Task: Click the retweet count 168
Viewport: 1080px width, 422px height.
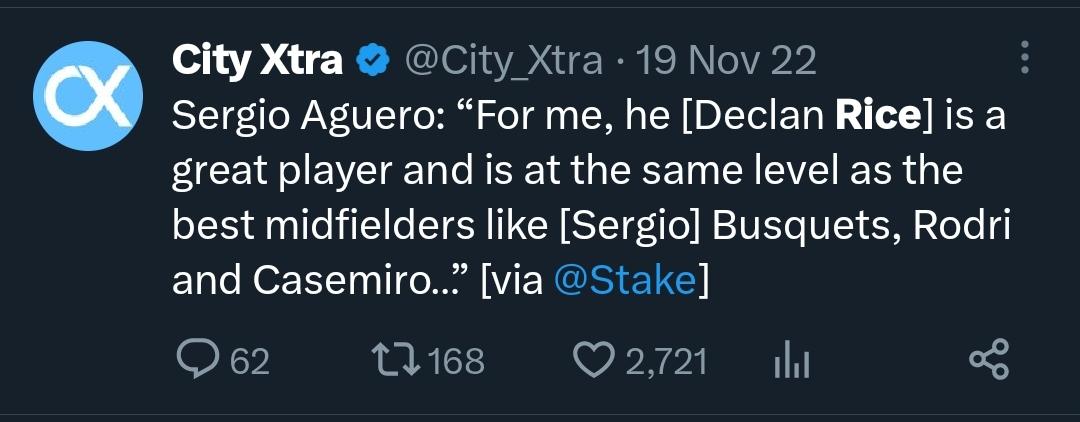Action: click(456, 362)
